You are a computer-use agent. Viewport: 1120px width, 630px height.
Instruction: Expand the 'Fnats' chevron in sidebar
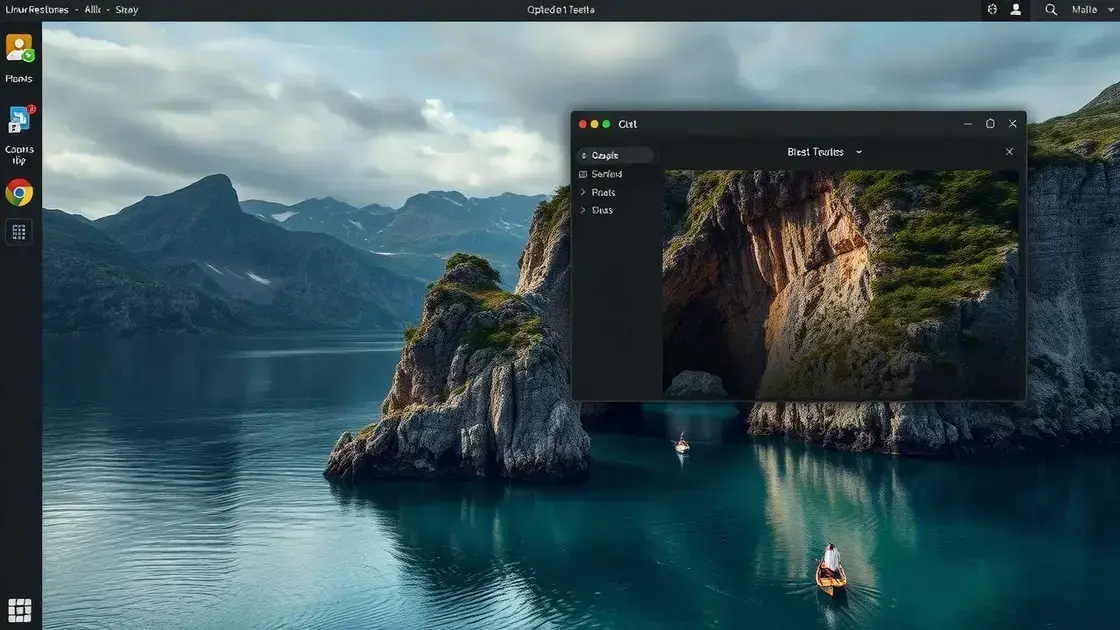pos(583,192)
